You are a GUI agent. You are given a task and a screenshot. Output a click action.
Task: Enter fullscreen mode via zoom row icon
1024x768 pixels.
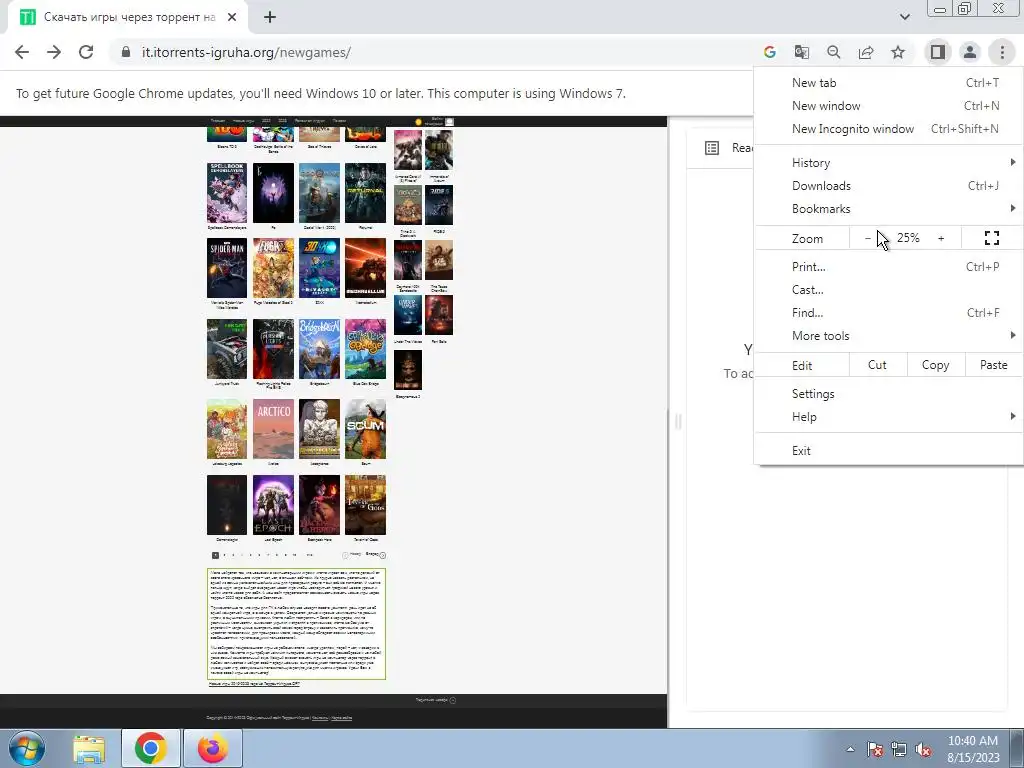click(x=991, y=238)
